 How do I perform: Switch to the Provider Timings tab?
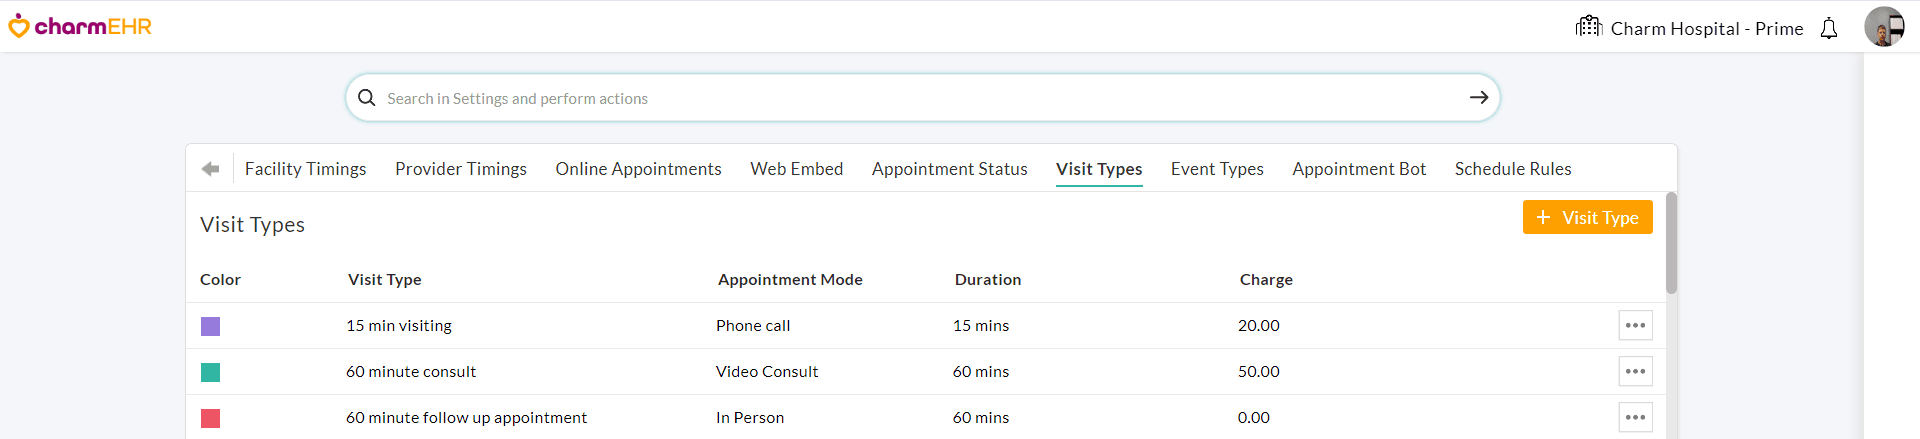coord(461,169)
